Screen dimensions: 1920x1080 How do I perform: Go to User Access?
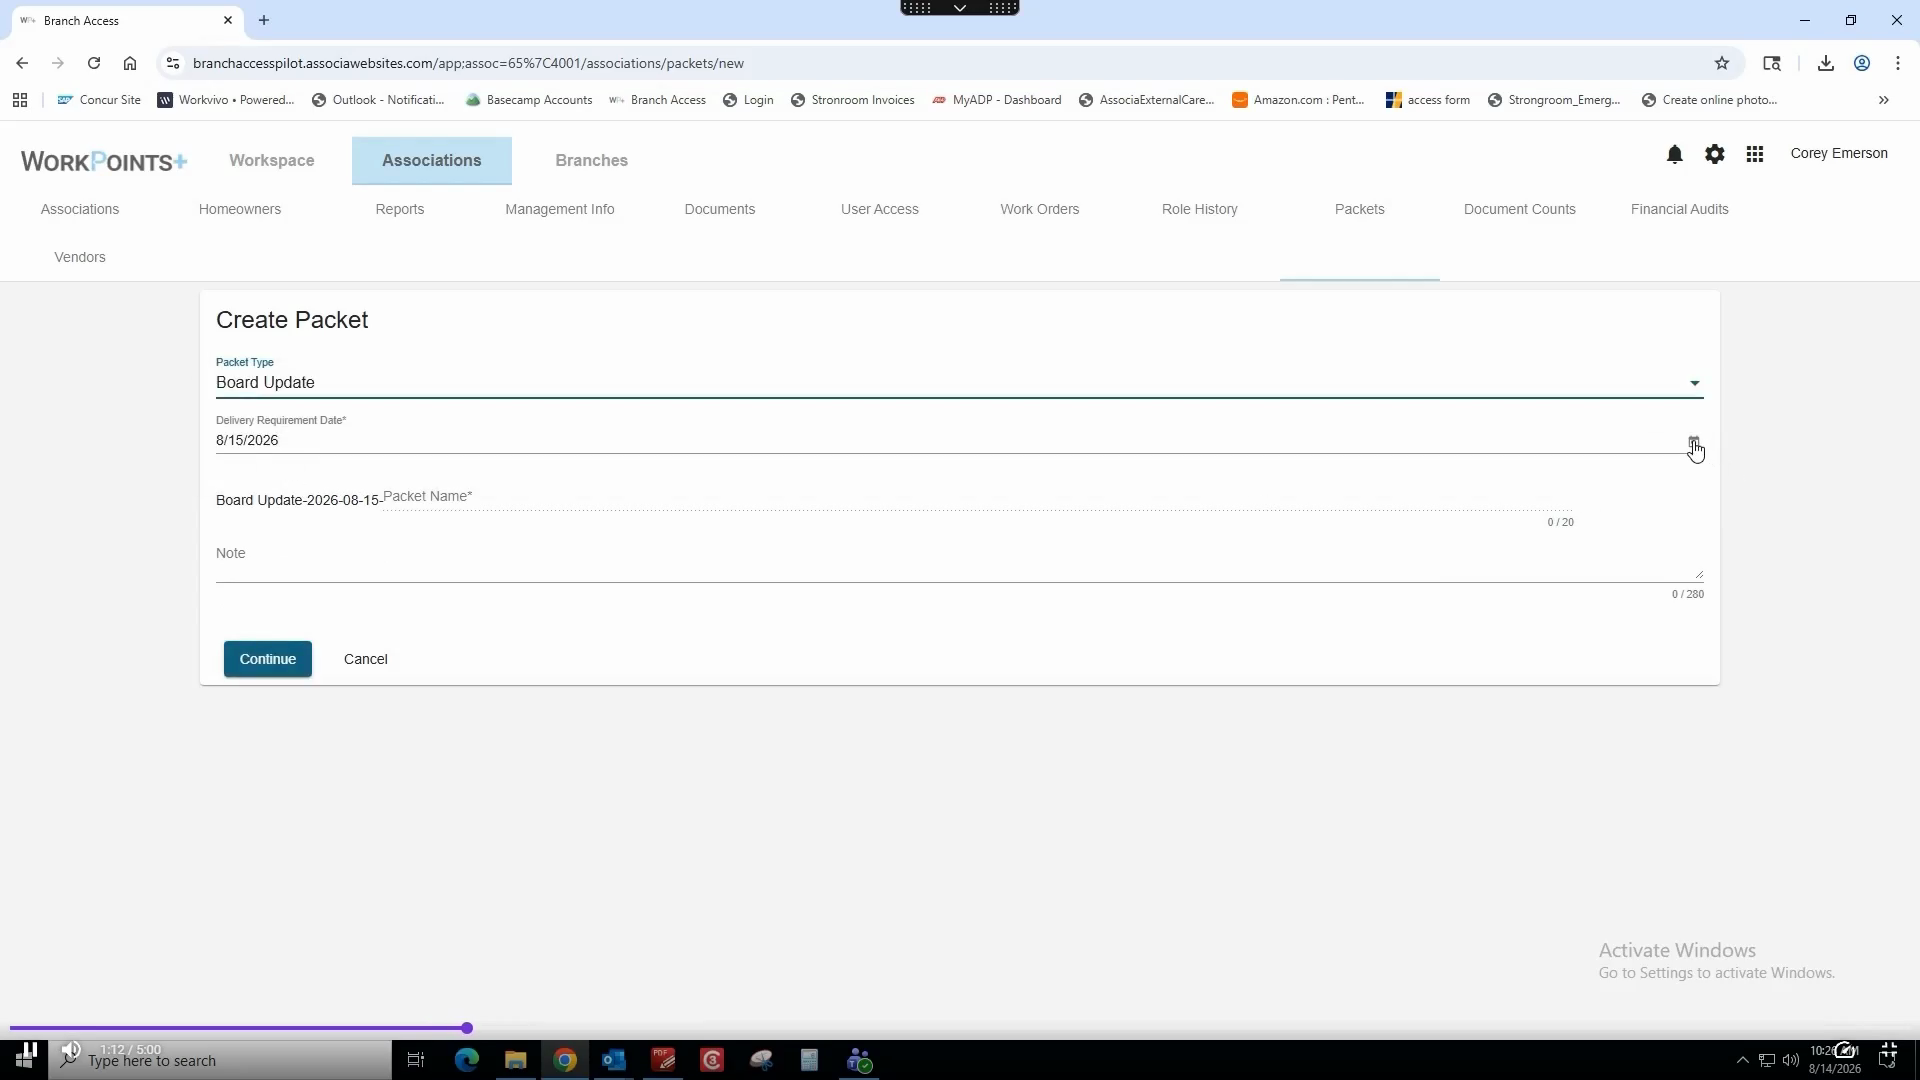point(880,209)
